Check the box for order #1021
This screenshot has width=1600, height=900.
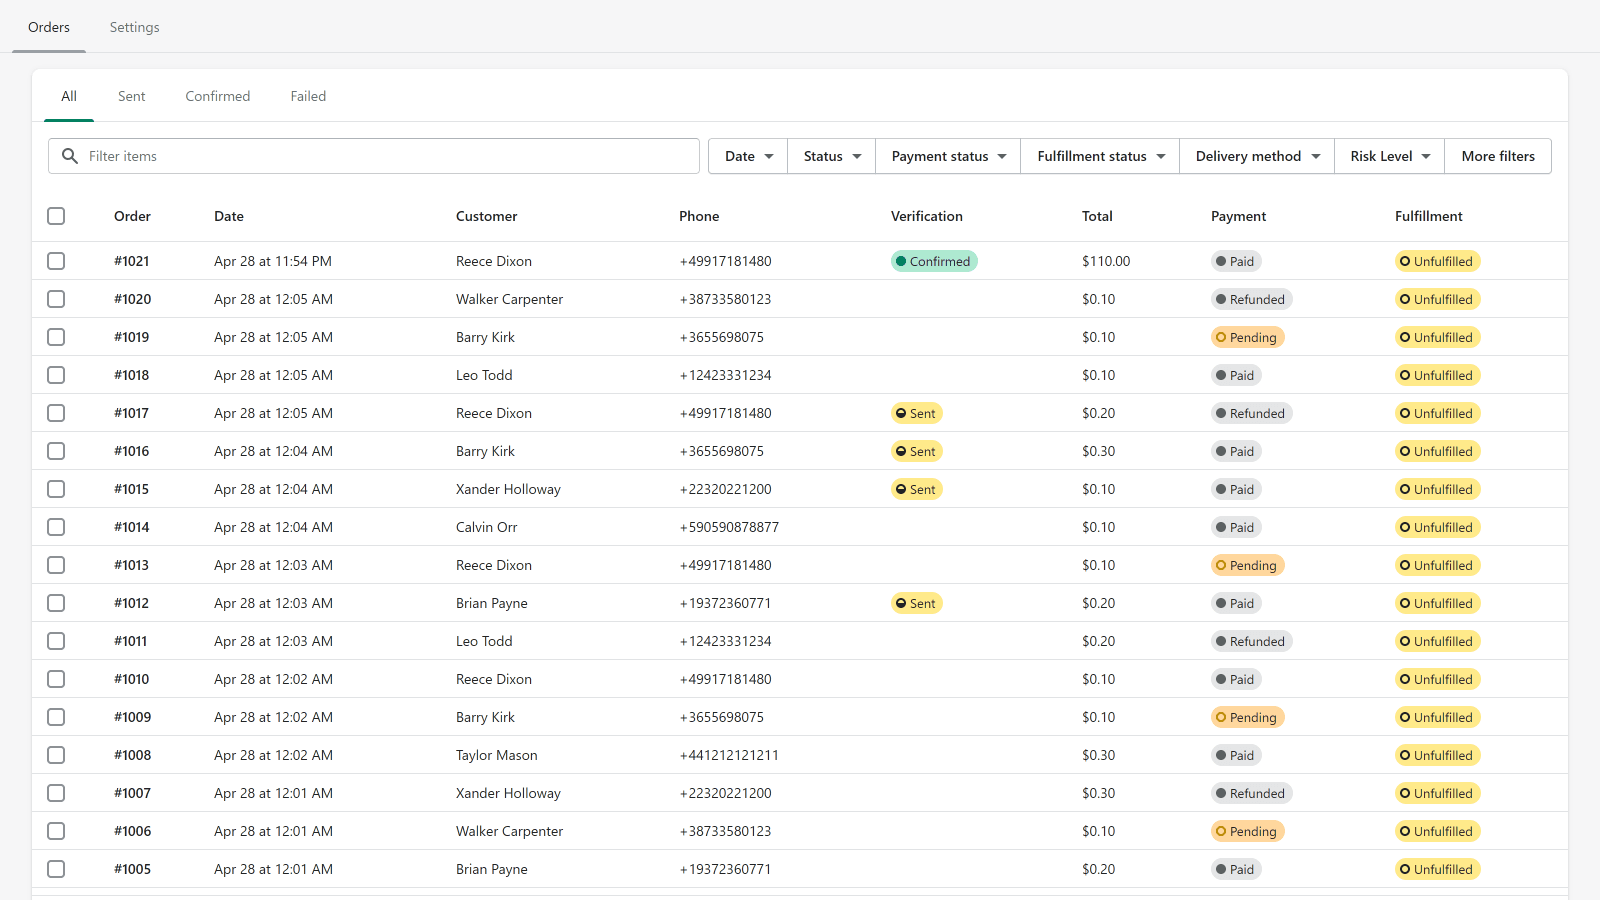[56, 261]
